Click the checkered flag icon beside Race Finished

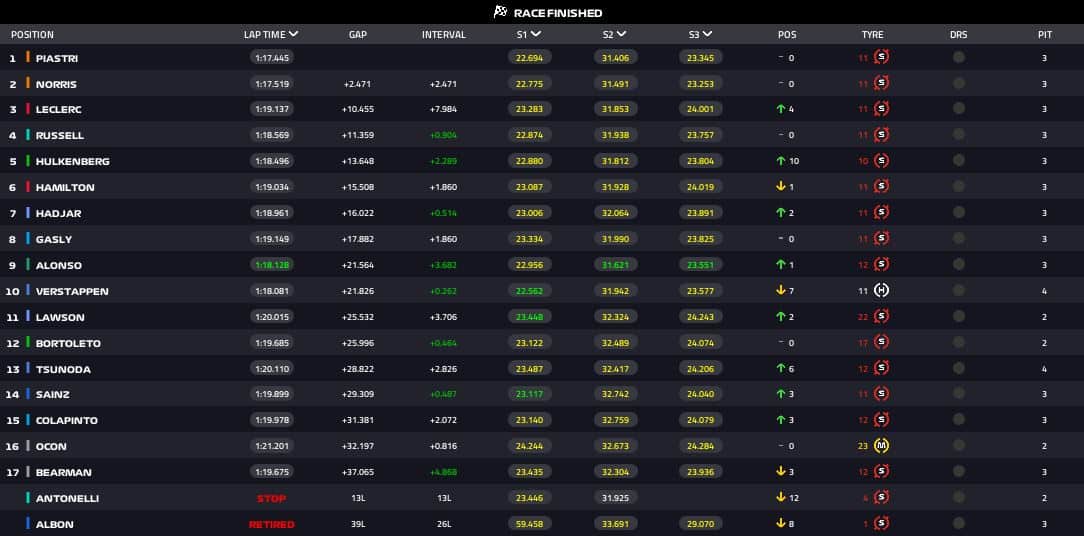[x=501, y=12]
